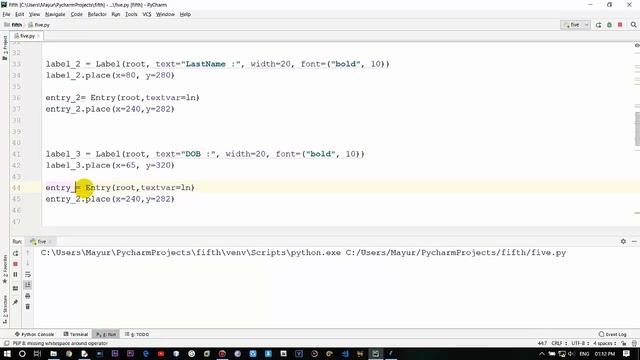Screen dimensions: 640x360
Task: Open the View menu
Action: (x=34, y=14)
